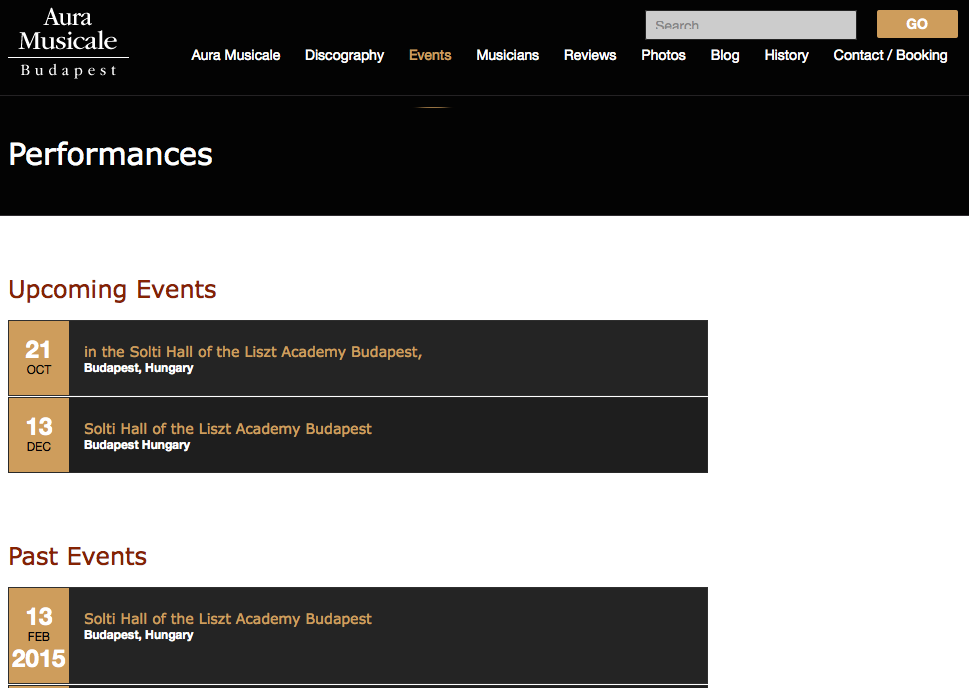969x688 pixels.
Task: Open the Blog page
Action: tap(725, 55)
